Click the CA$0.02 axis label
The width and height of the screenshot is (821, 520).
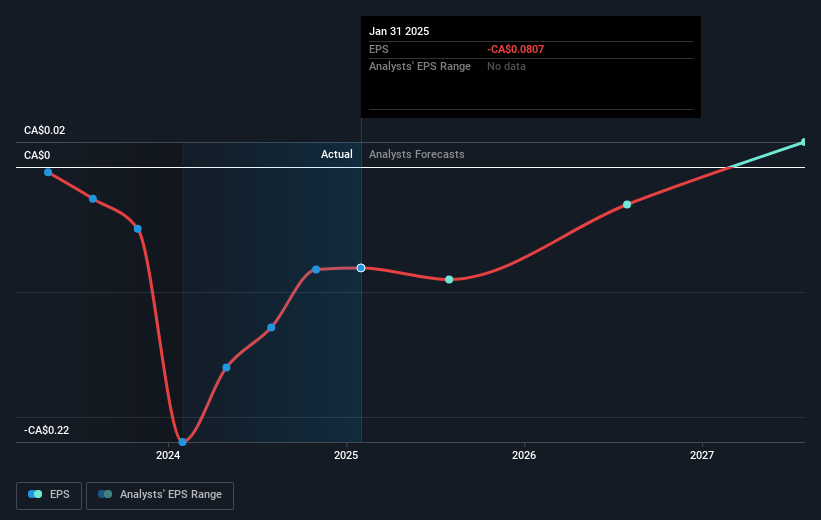[x=45, y=130]
